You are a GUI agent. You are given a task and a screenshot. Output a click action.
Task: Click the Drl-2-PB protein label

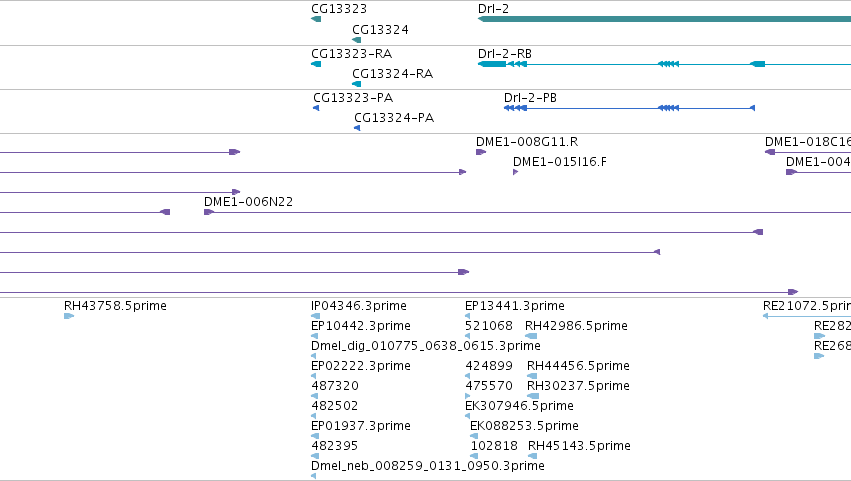[530, 98]
